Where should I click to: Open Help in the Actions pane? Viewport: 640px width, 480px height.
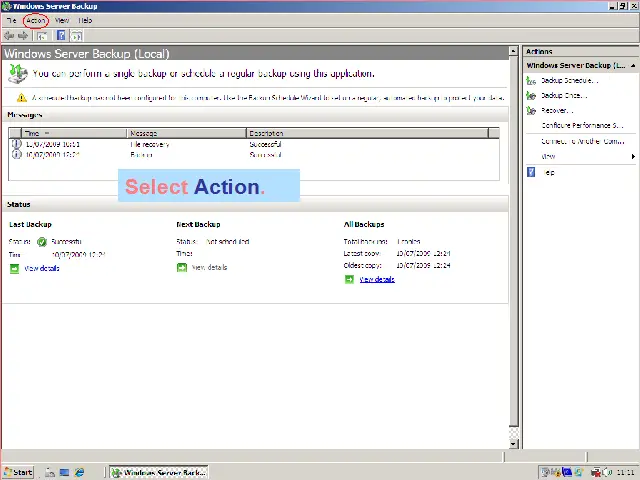pyautogui.click(x=549, y=172)
